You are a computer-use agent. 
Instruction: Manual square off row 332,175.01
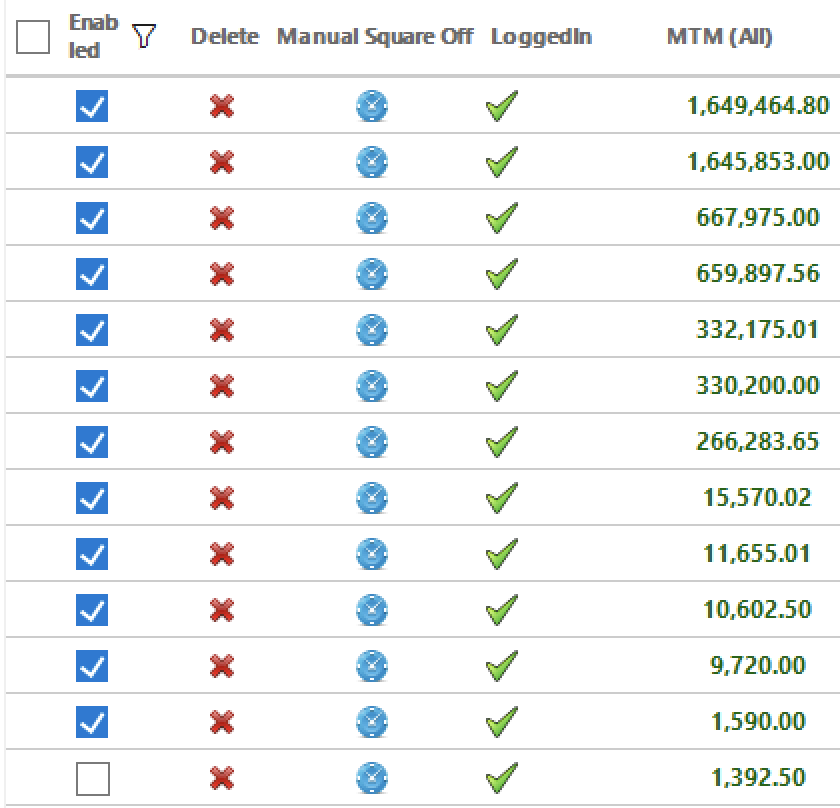click(372, 330)
